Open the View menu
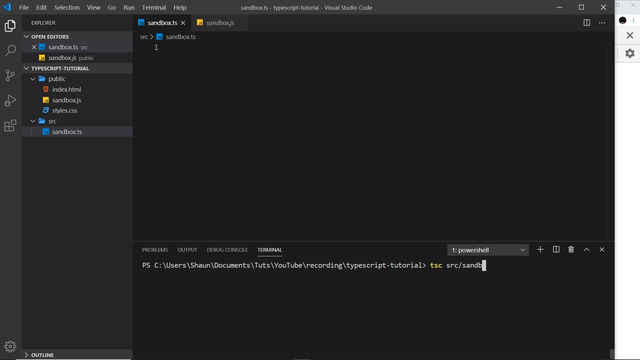 click(x=93, y=7)
